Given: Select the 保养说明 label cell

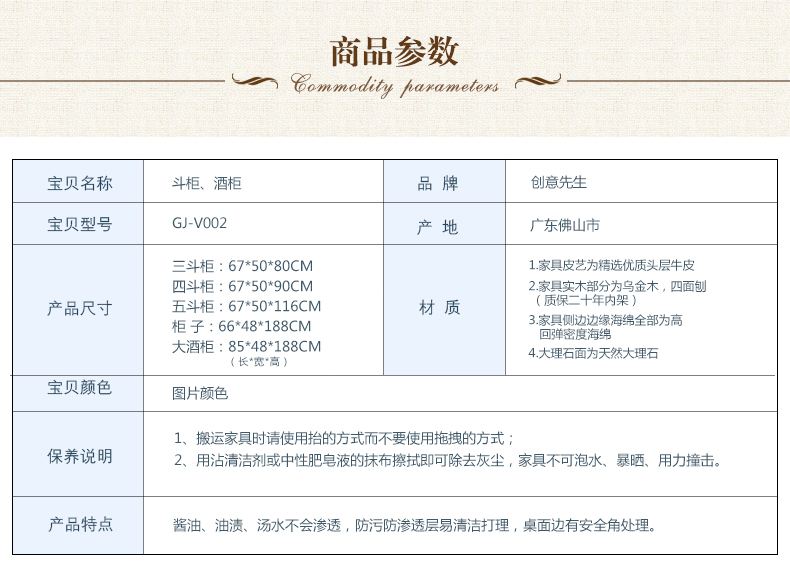Looking at the screenshot, I should 80,456.
